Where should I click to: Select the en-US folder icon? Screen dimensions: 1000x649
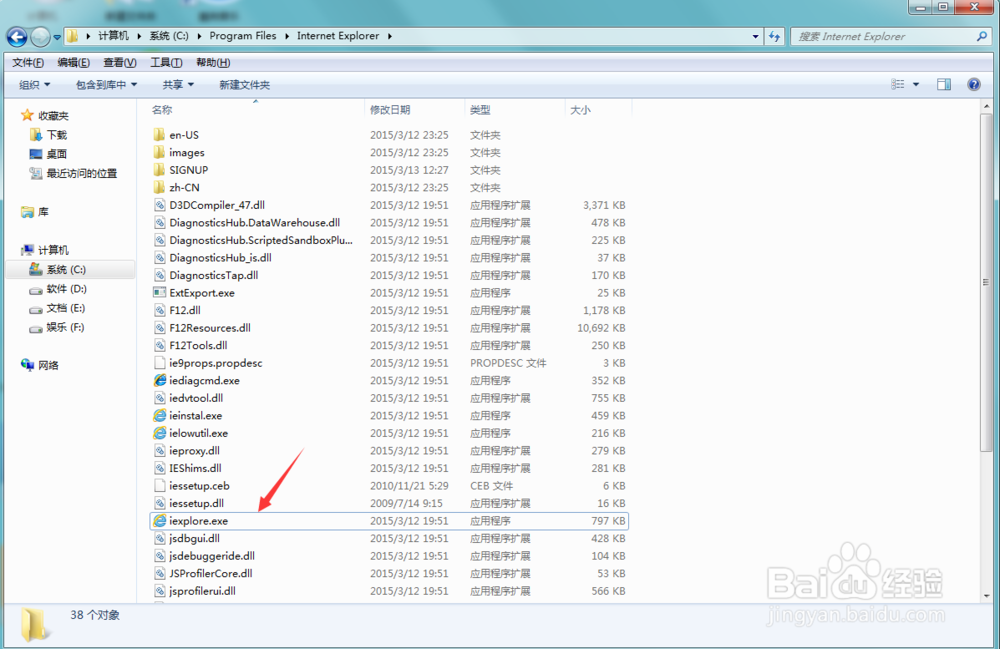coord(159,135)
